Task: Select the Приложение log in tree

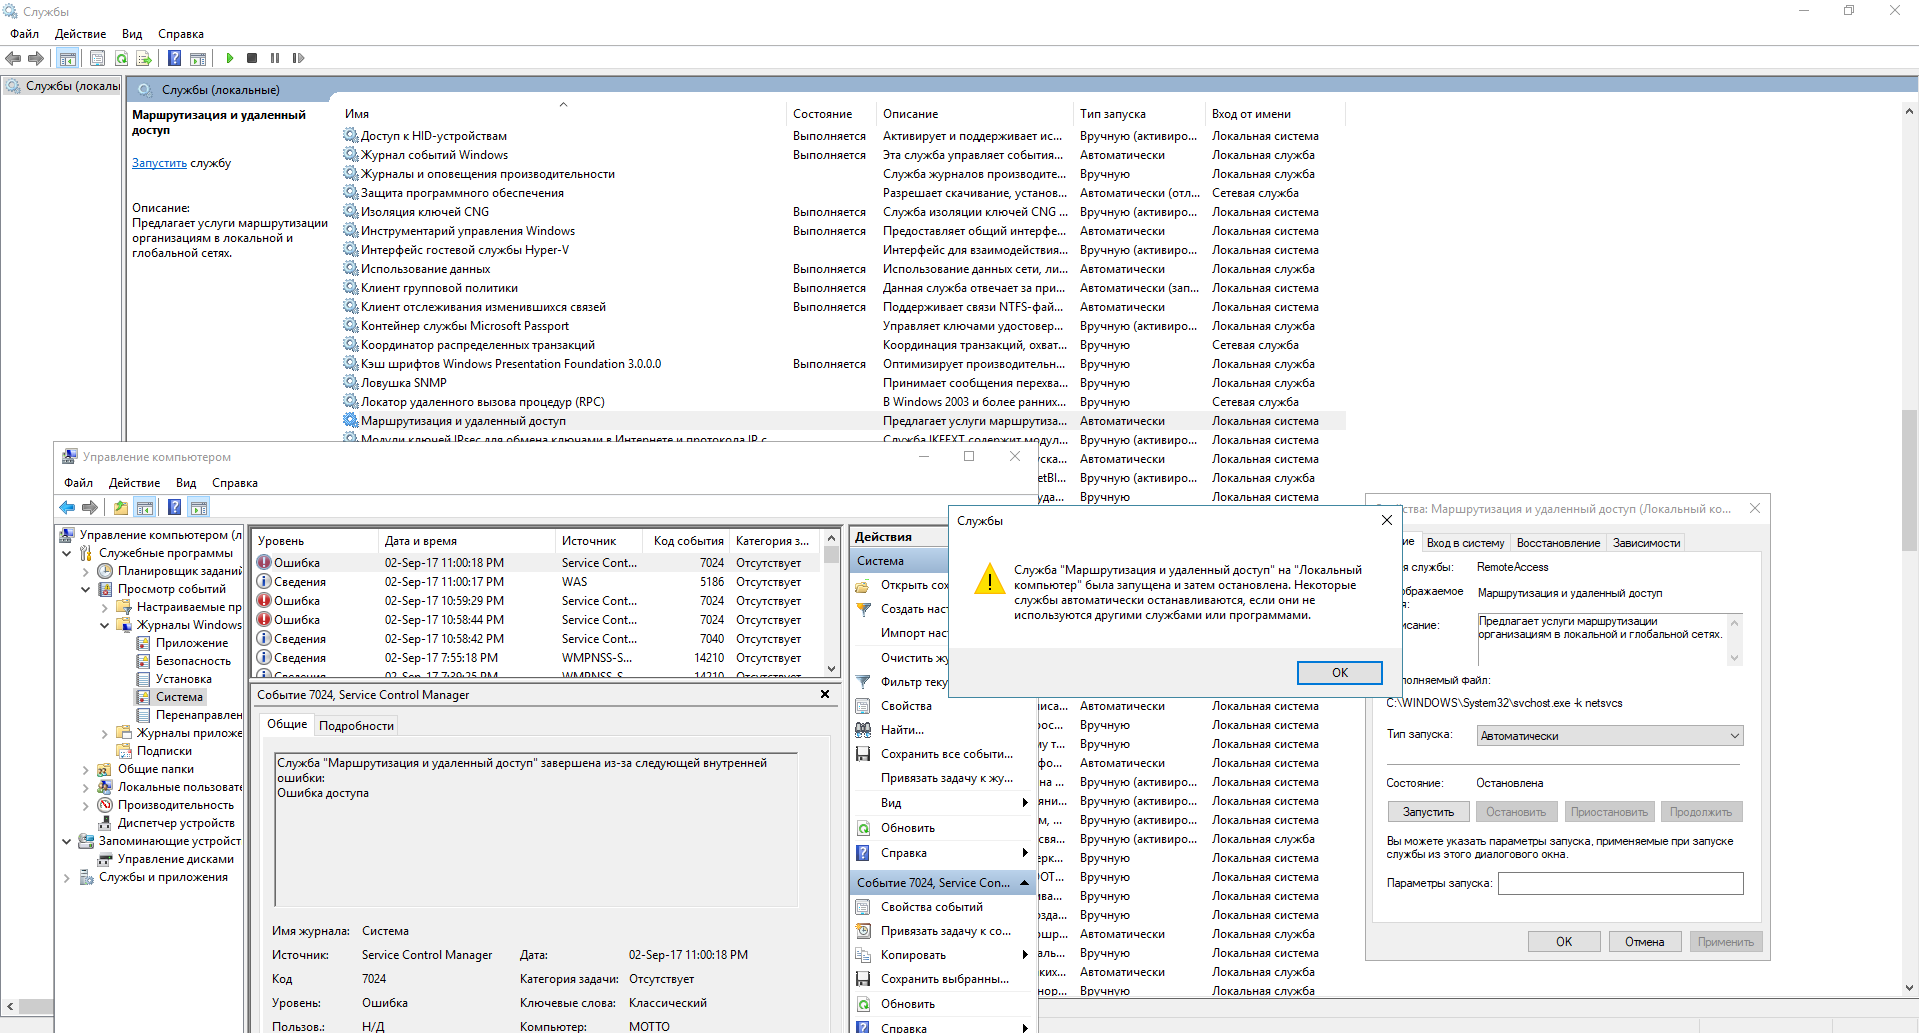Action: (x=191, y=643)
